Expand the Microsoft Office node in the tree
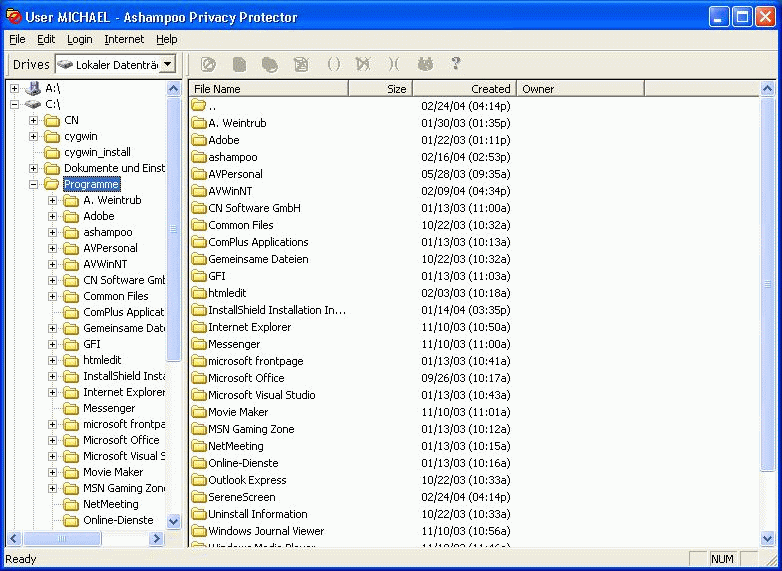 pyautogui.click(x=52, y=440)
